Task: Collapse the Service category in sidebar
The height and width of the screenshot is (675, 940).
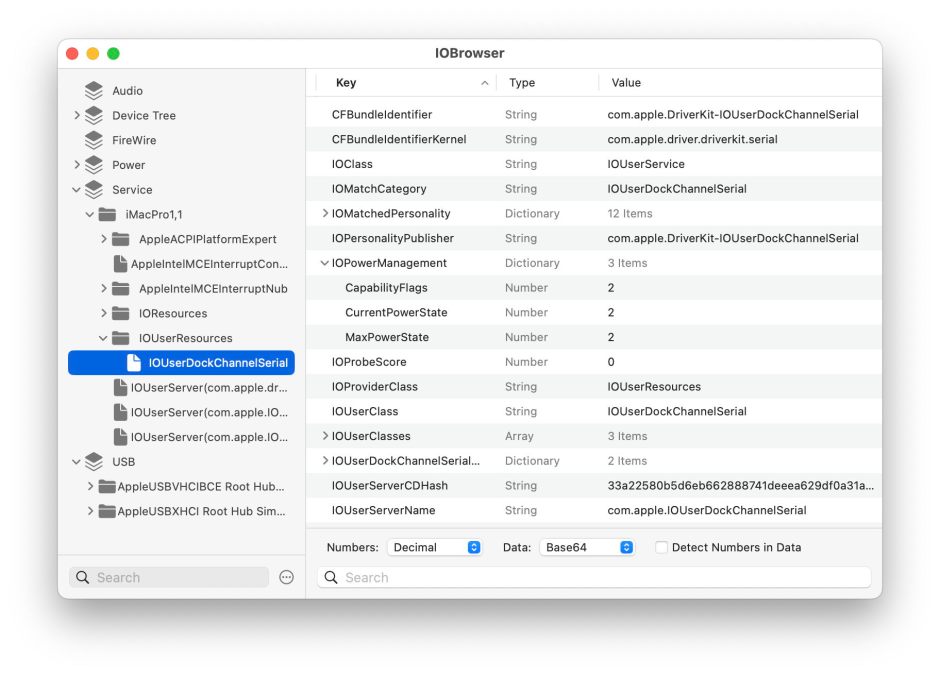Action: 77,190
